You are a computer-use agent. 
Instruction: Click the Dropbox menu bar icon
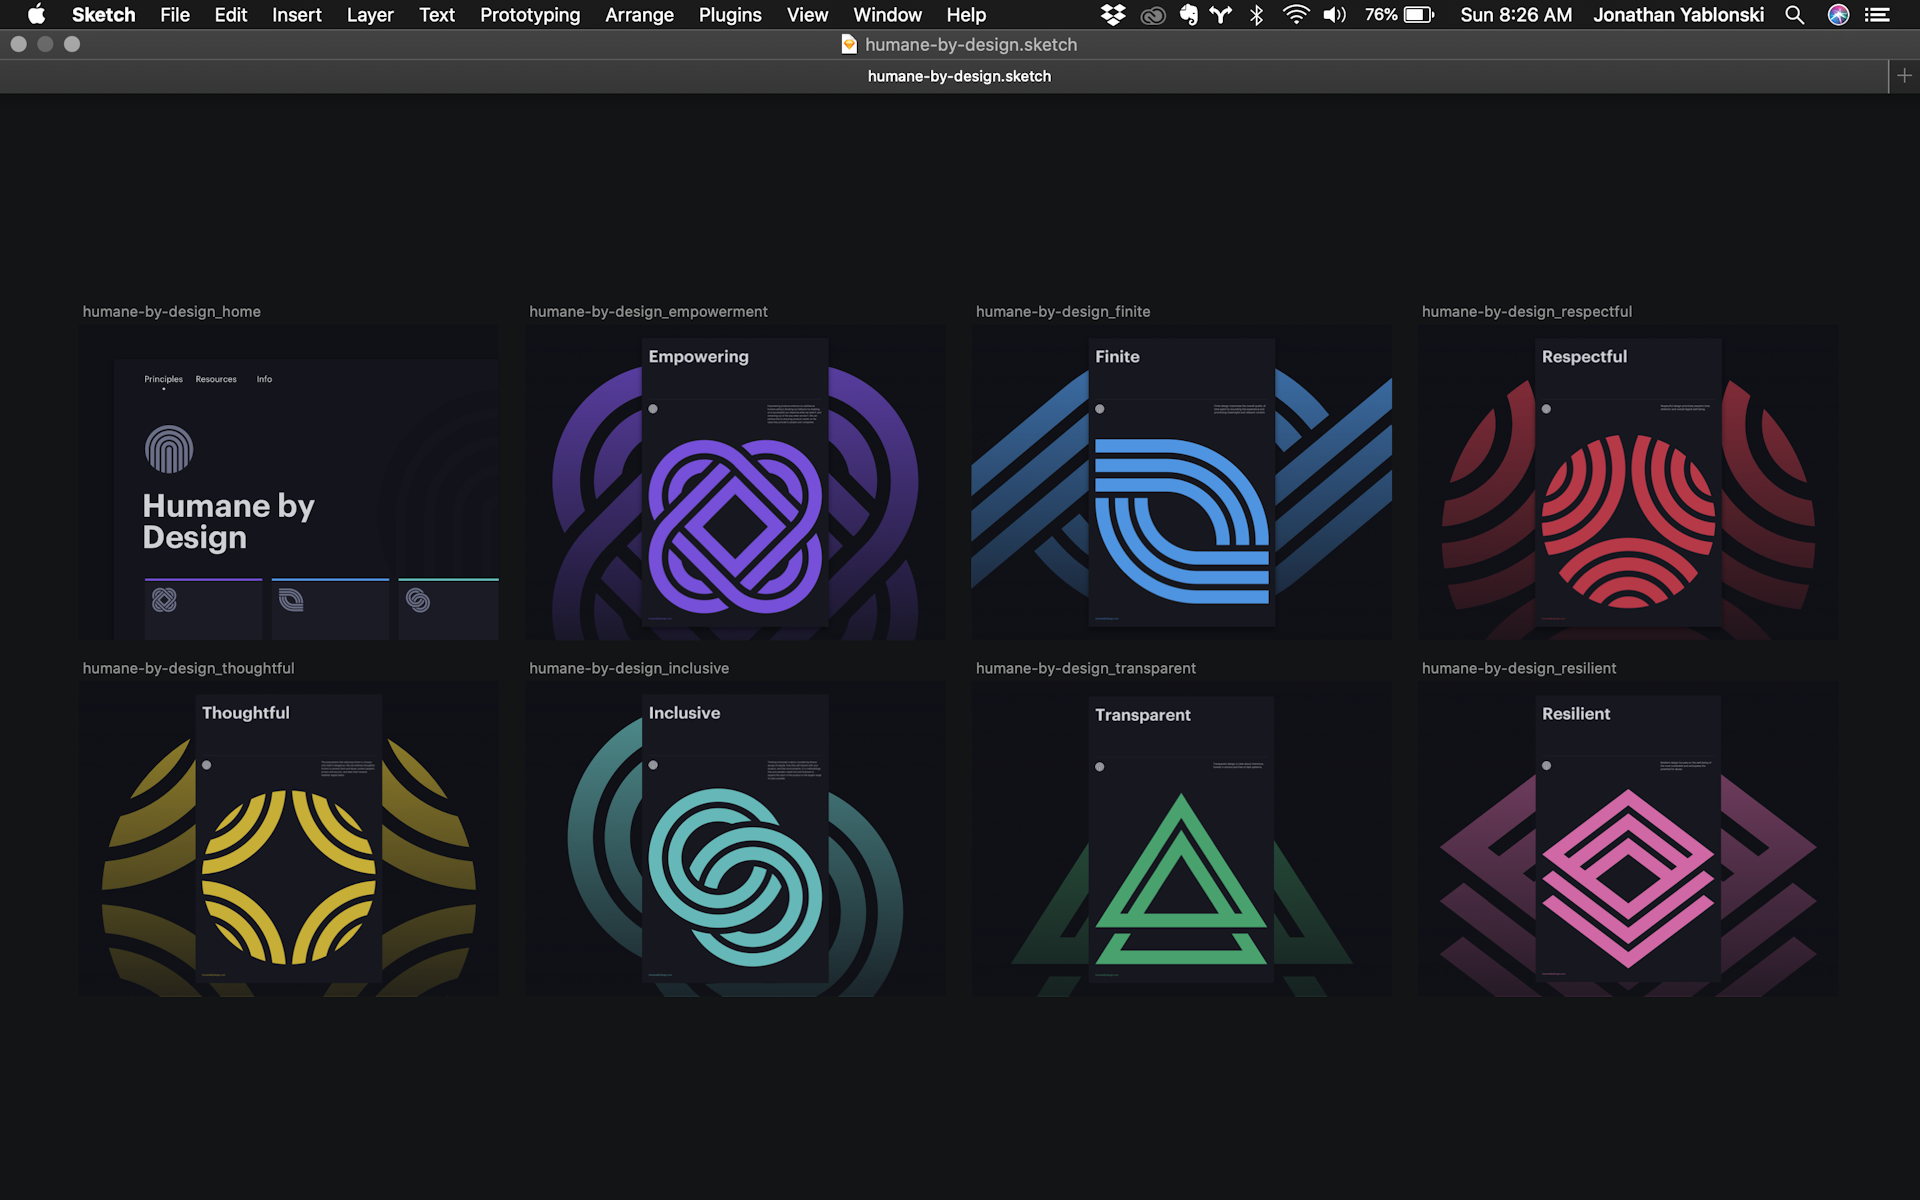[1113, 15]
